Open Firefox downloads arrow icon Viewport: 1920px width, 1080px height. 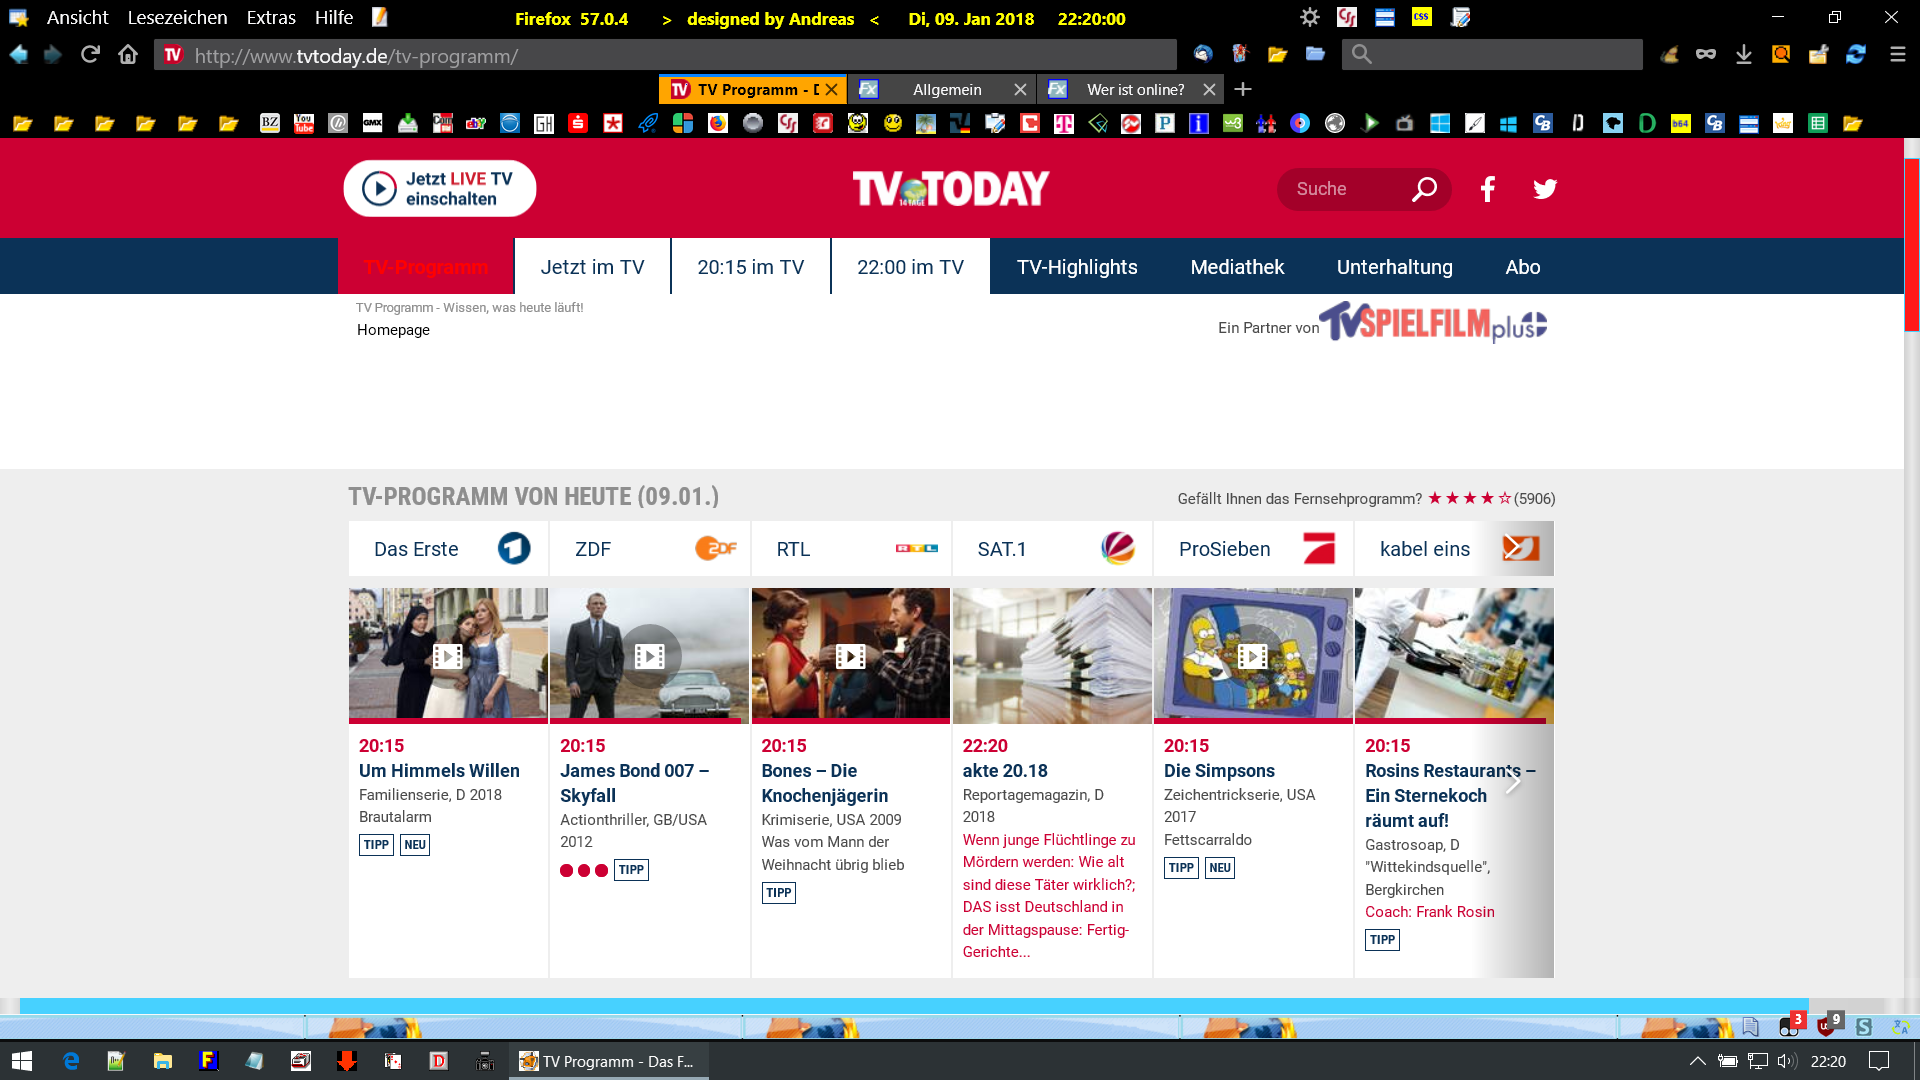tap(1743, 54)
